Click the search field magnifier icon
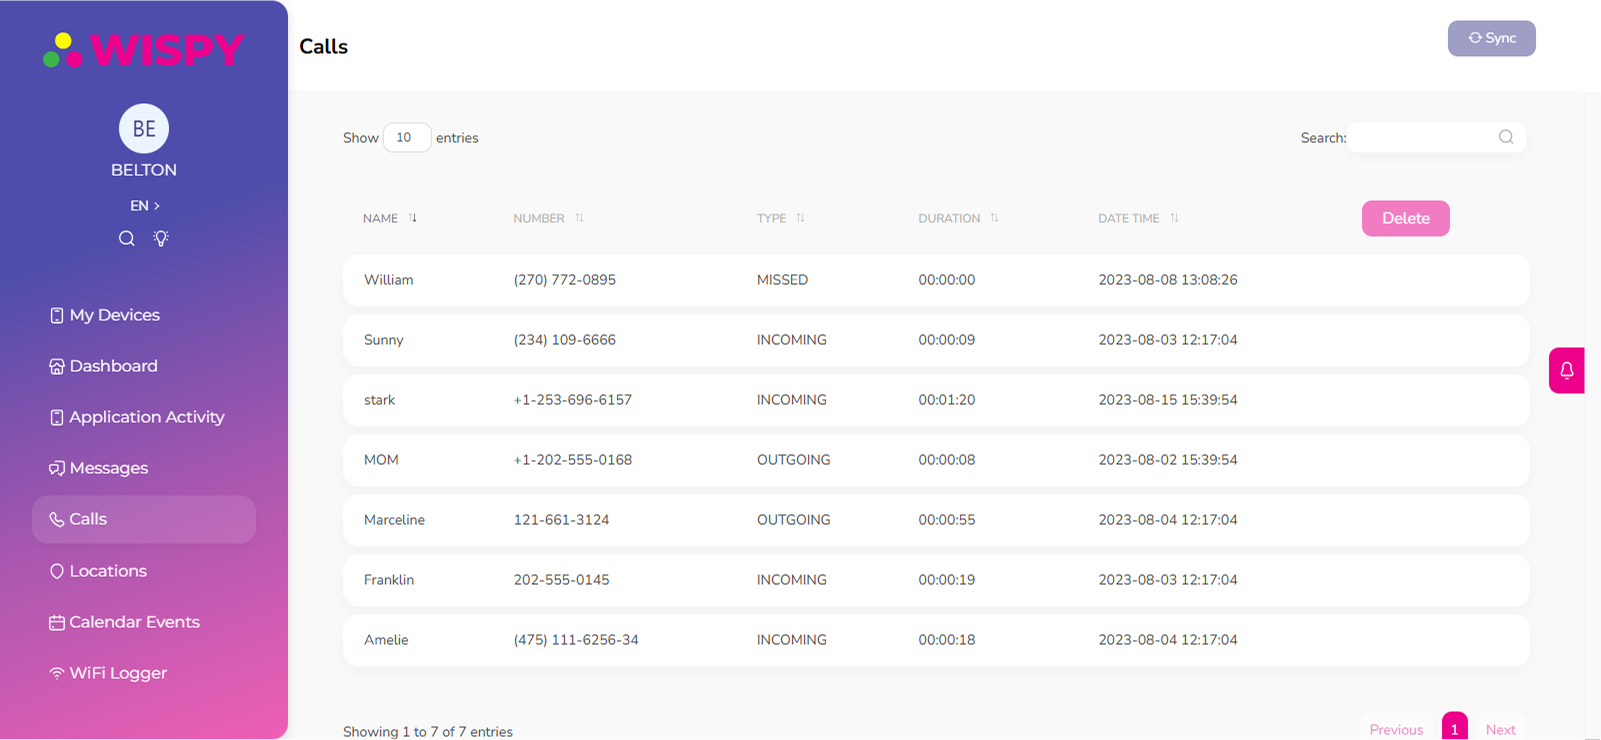 [1506, 137]
